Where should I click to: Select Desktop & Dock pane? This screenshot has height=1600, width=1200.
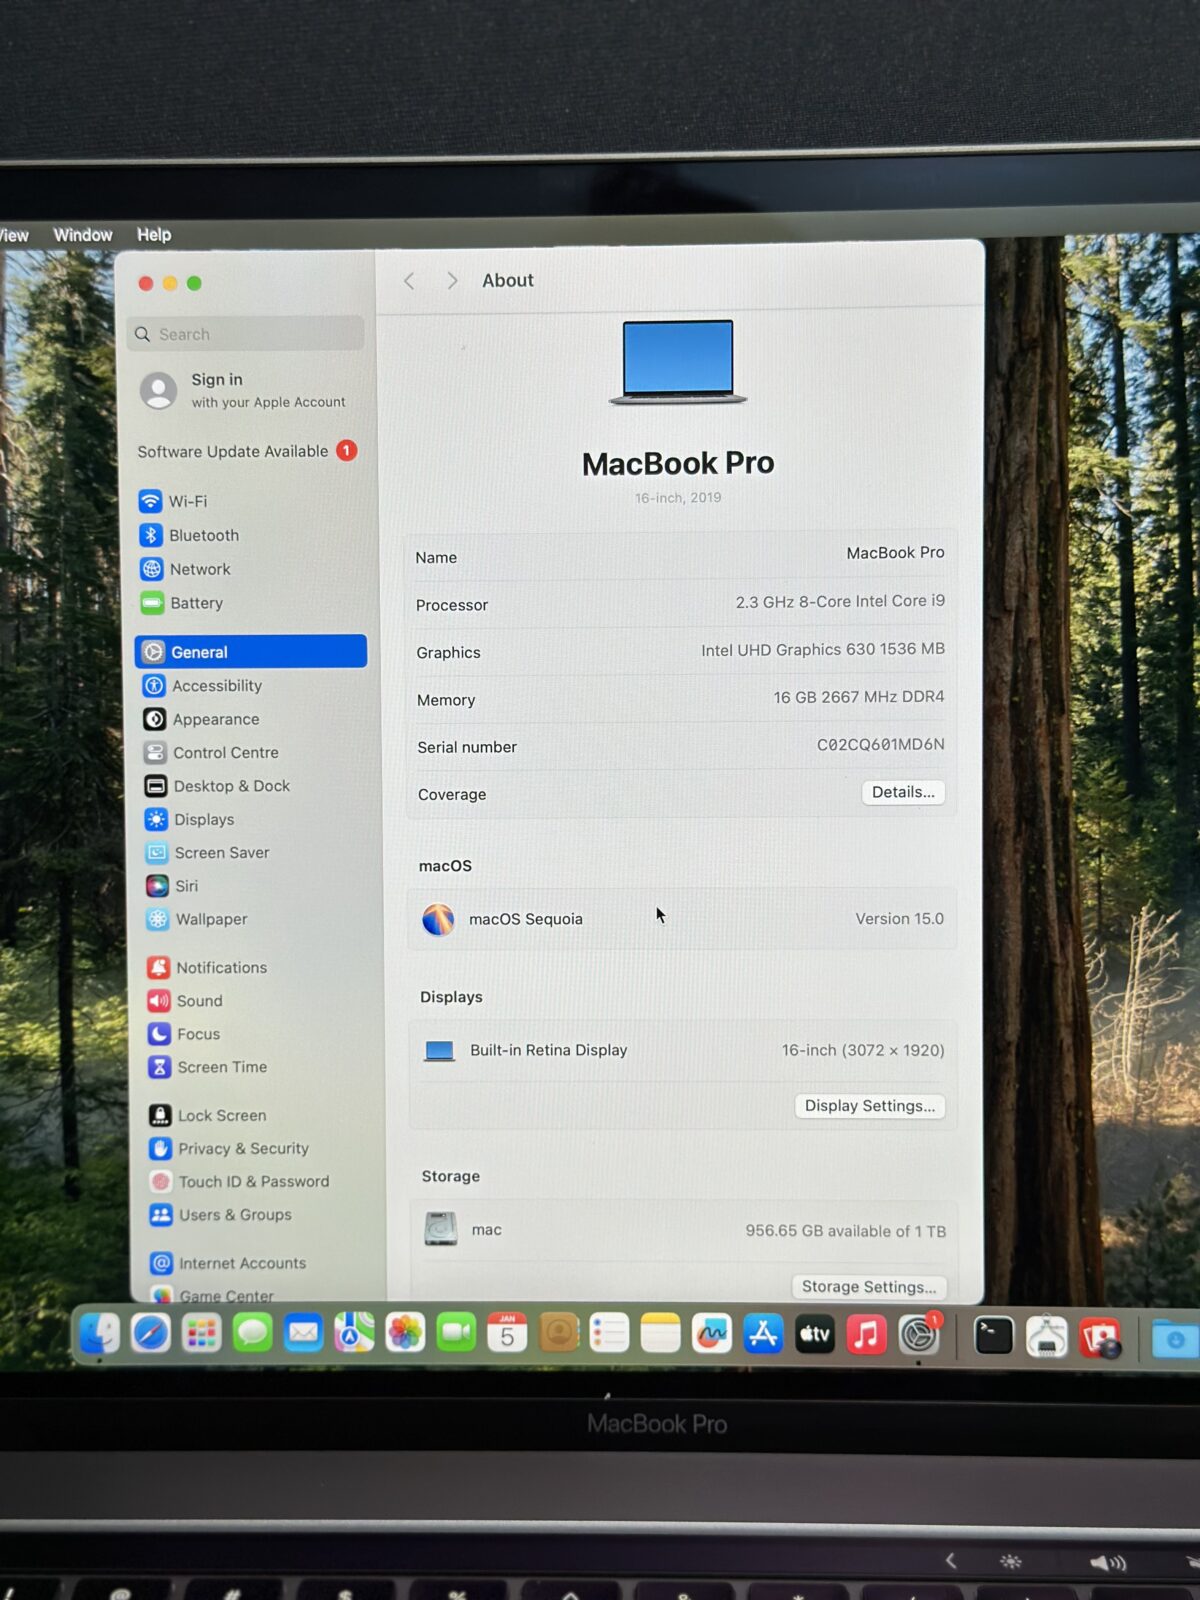[217, 786]
